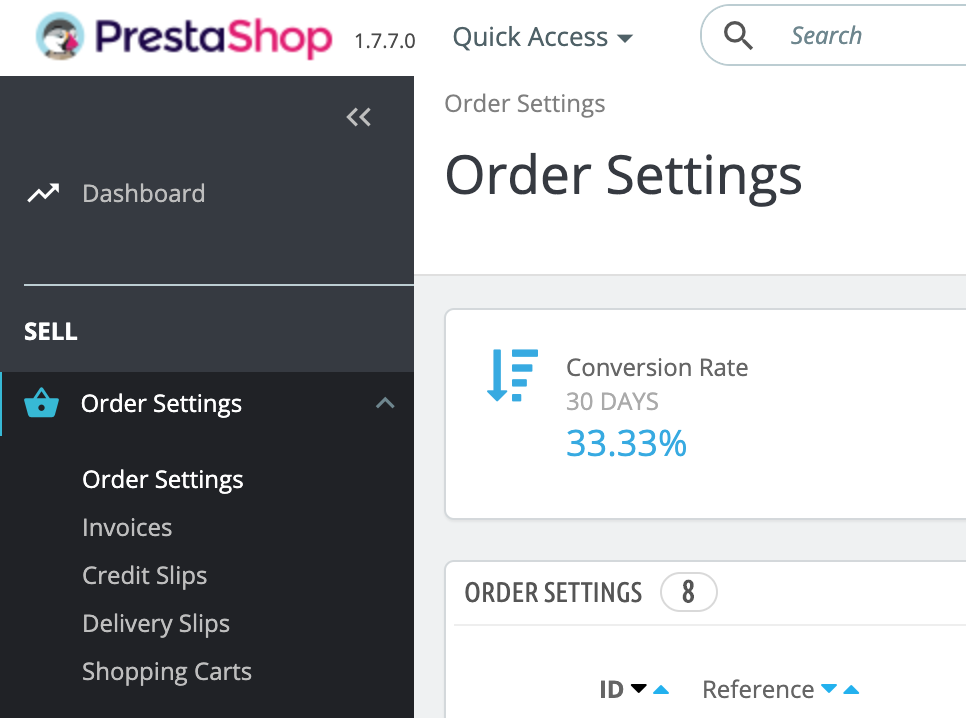
Task: Sort ID column descending with black arrow
Action: tap(639, 688)
